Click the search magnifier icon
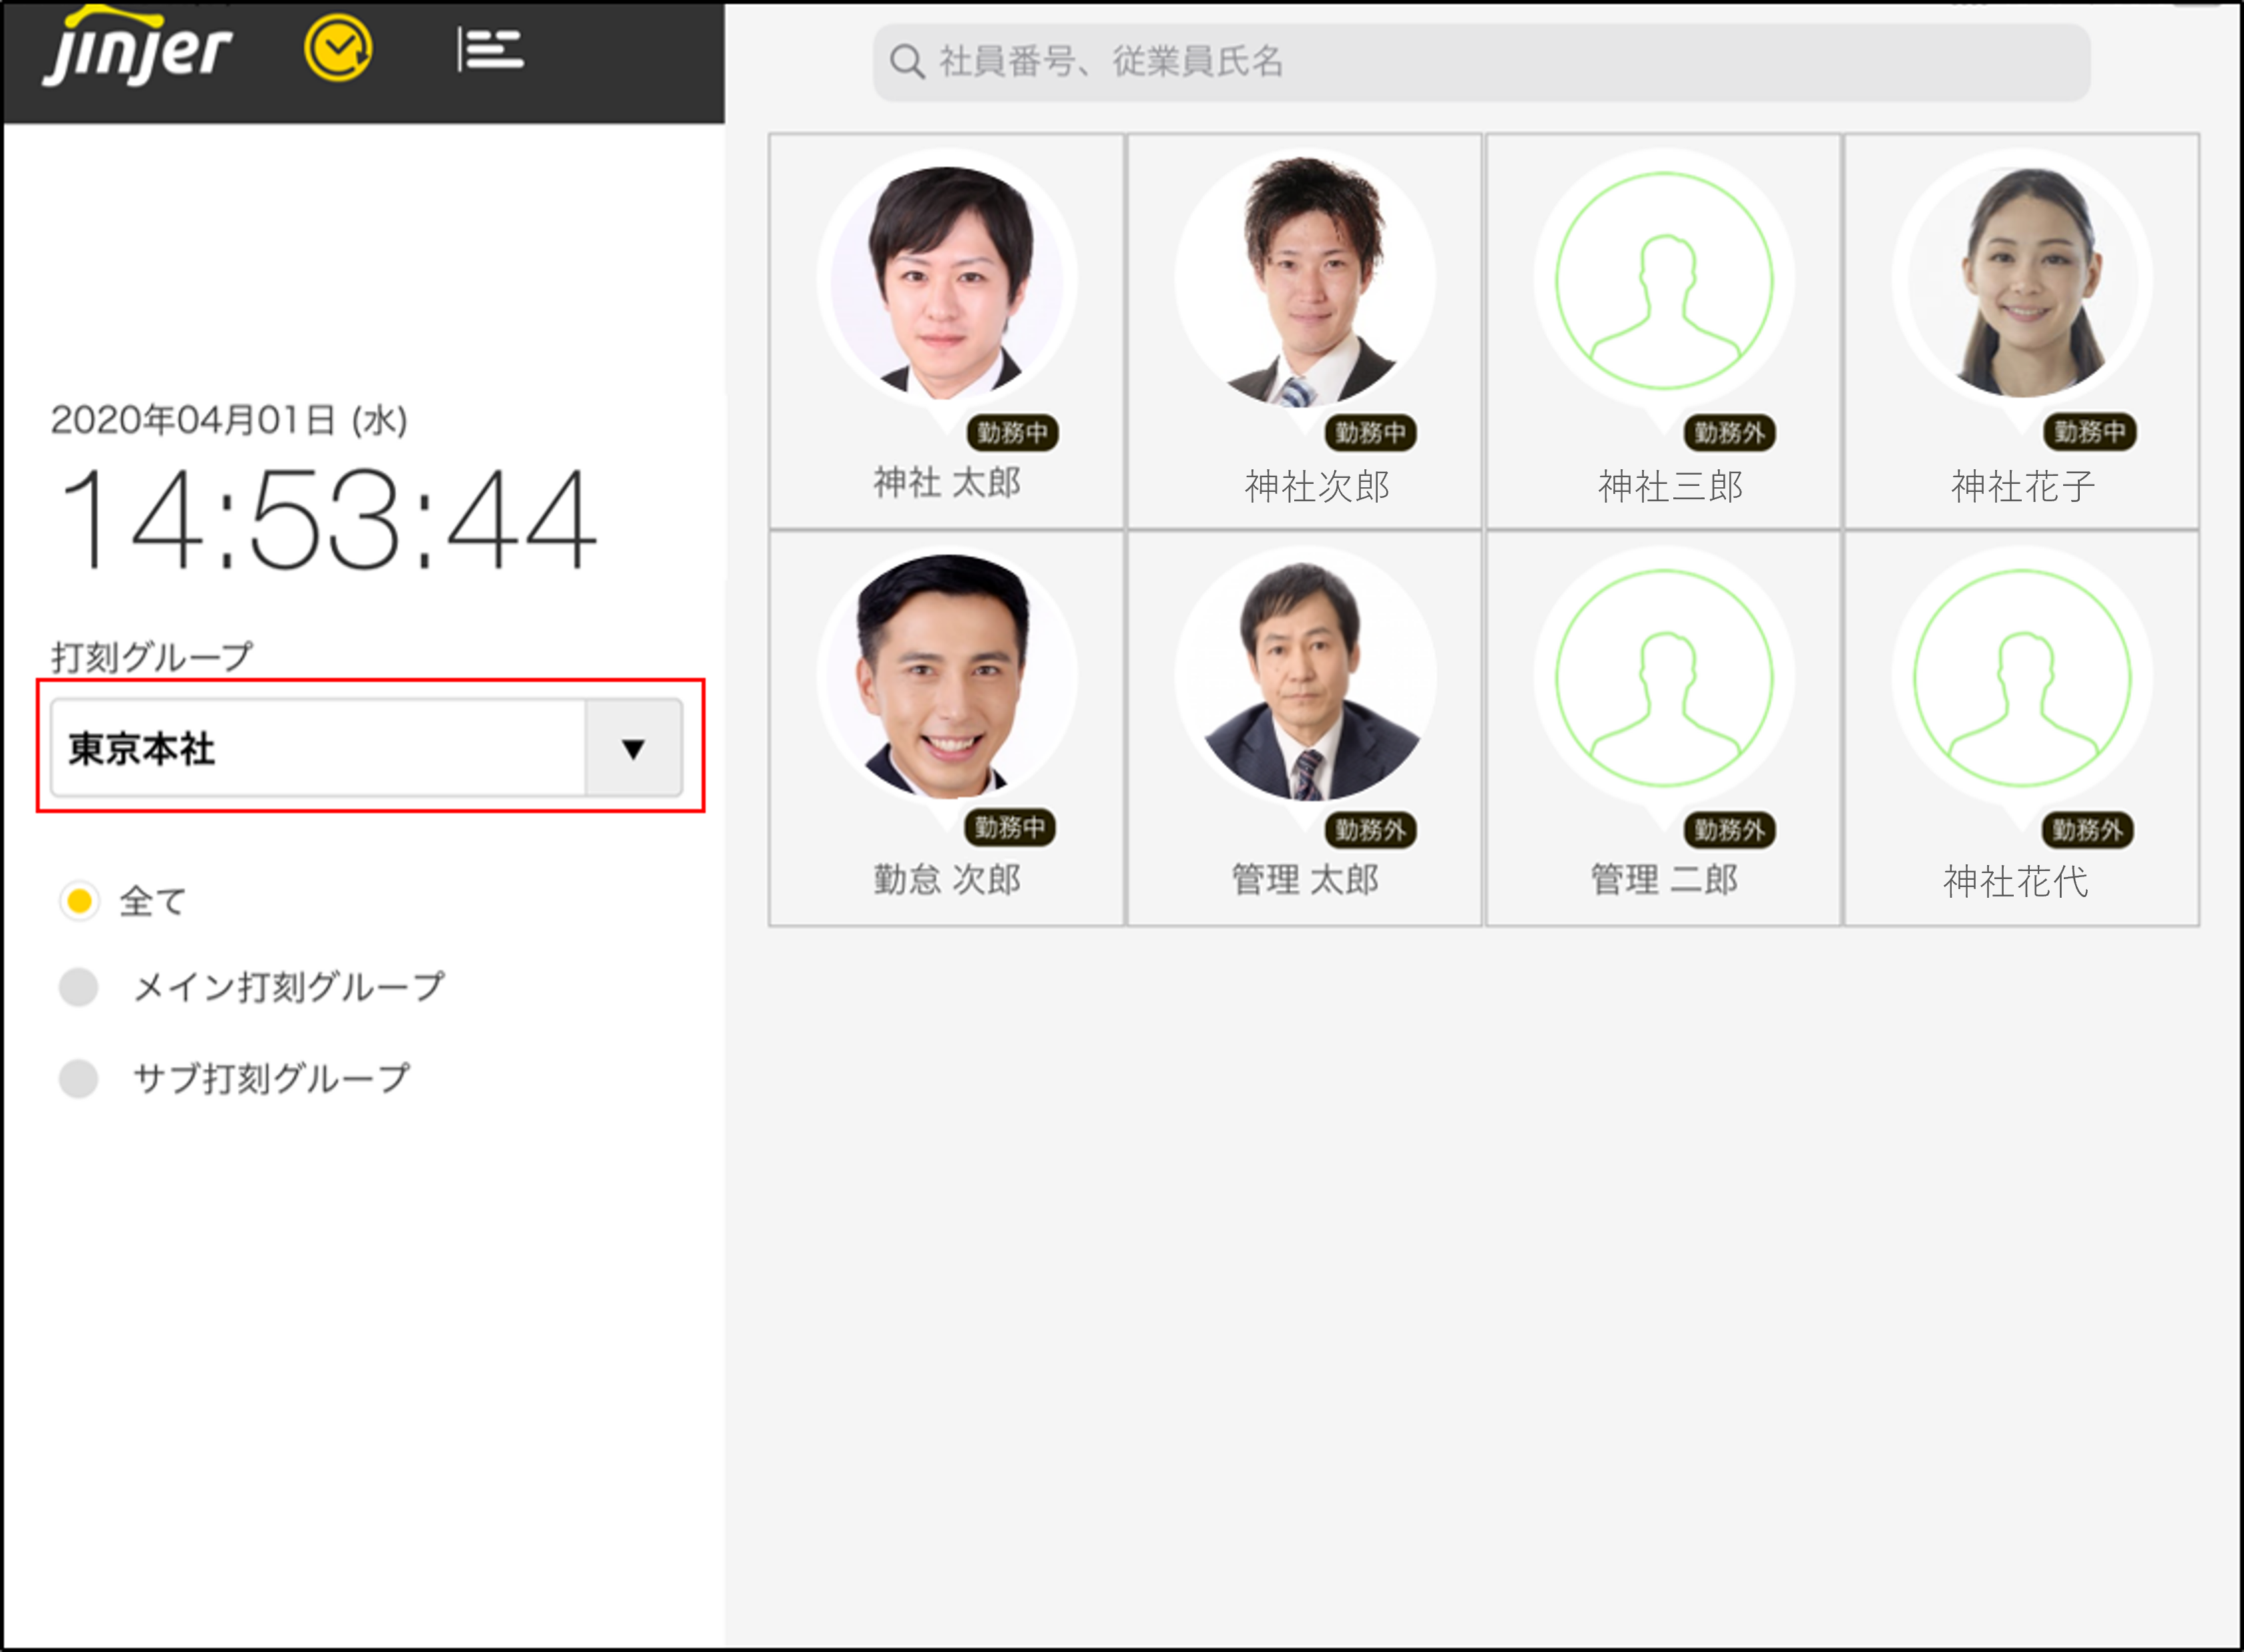Viewport: 2244px width, 1652px height. tap(906, 62)
